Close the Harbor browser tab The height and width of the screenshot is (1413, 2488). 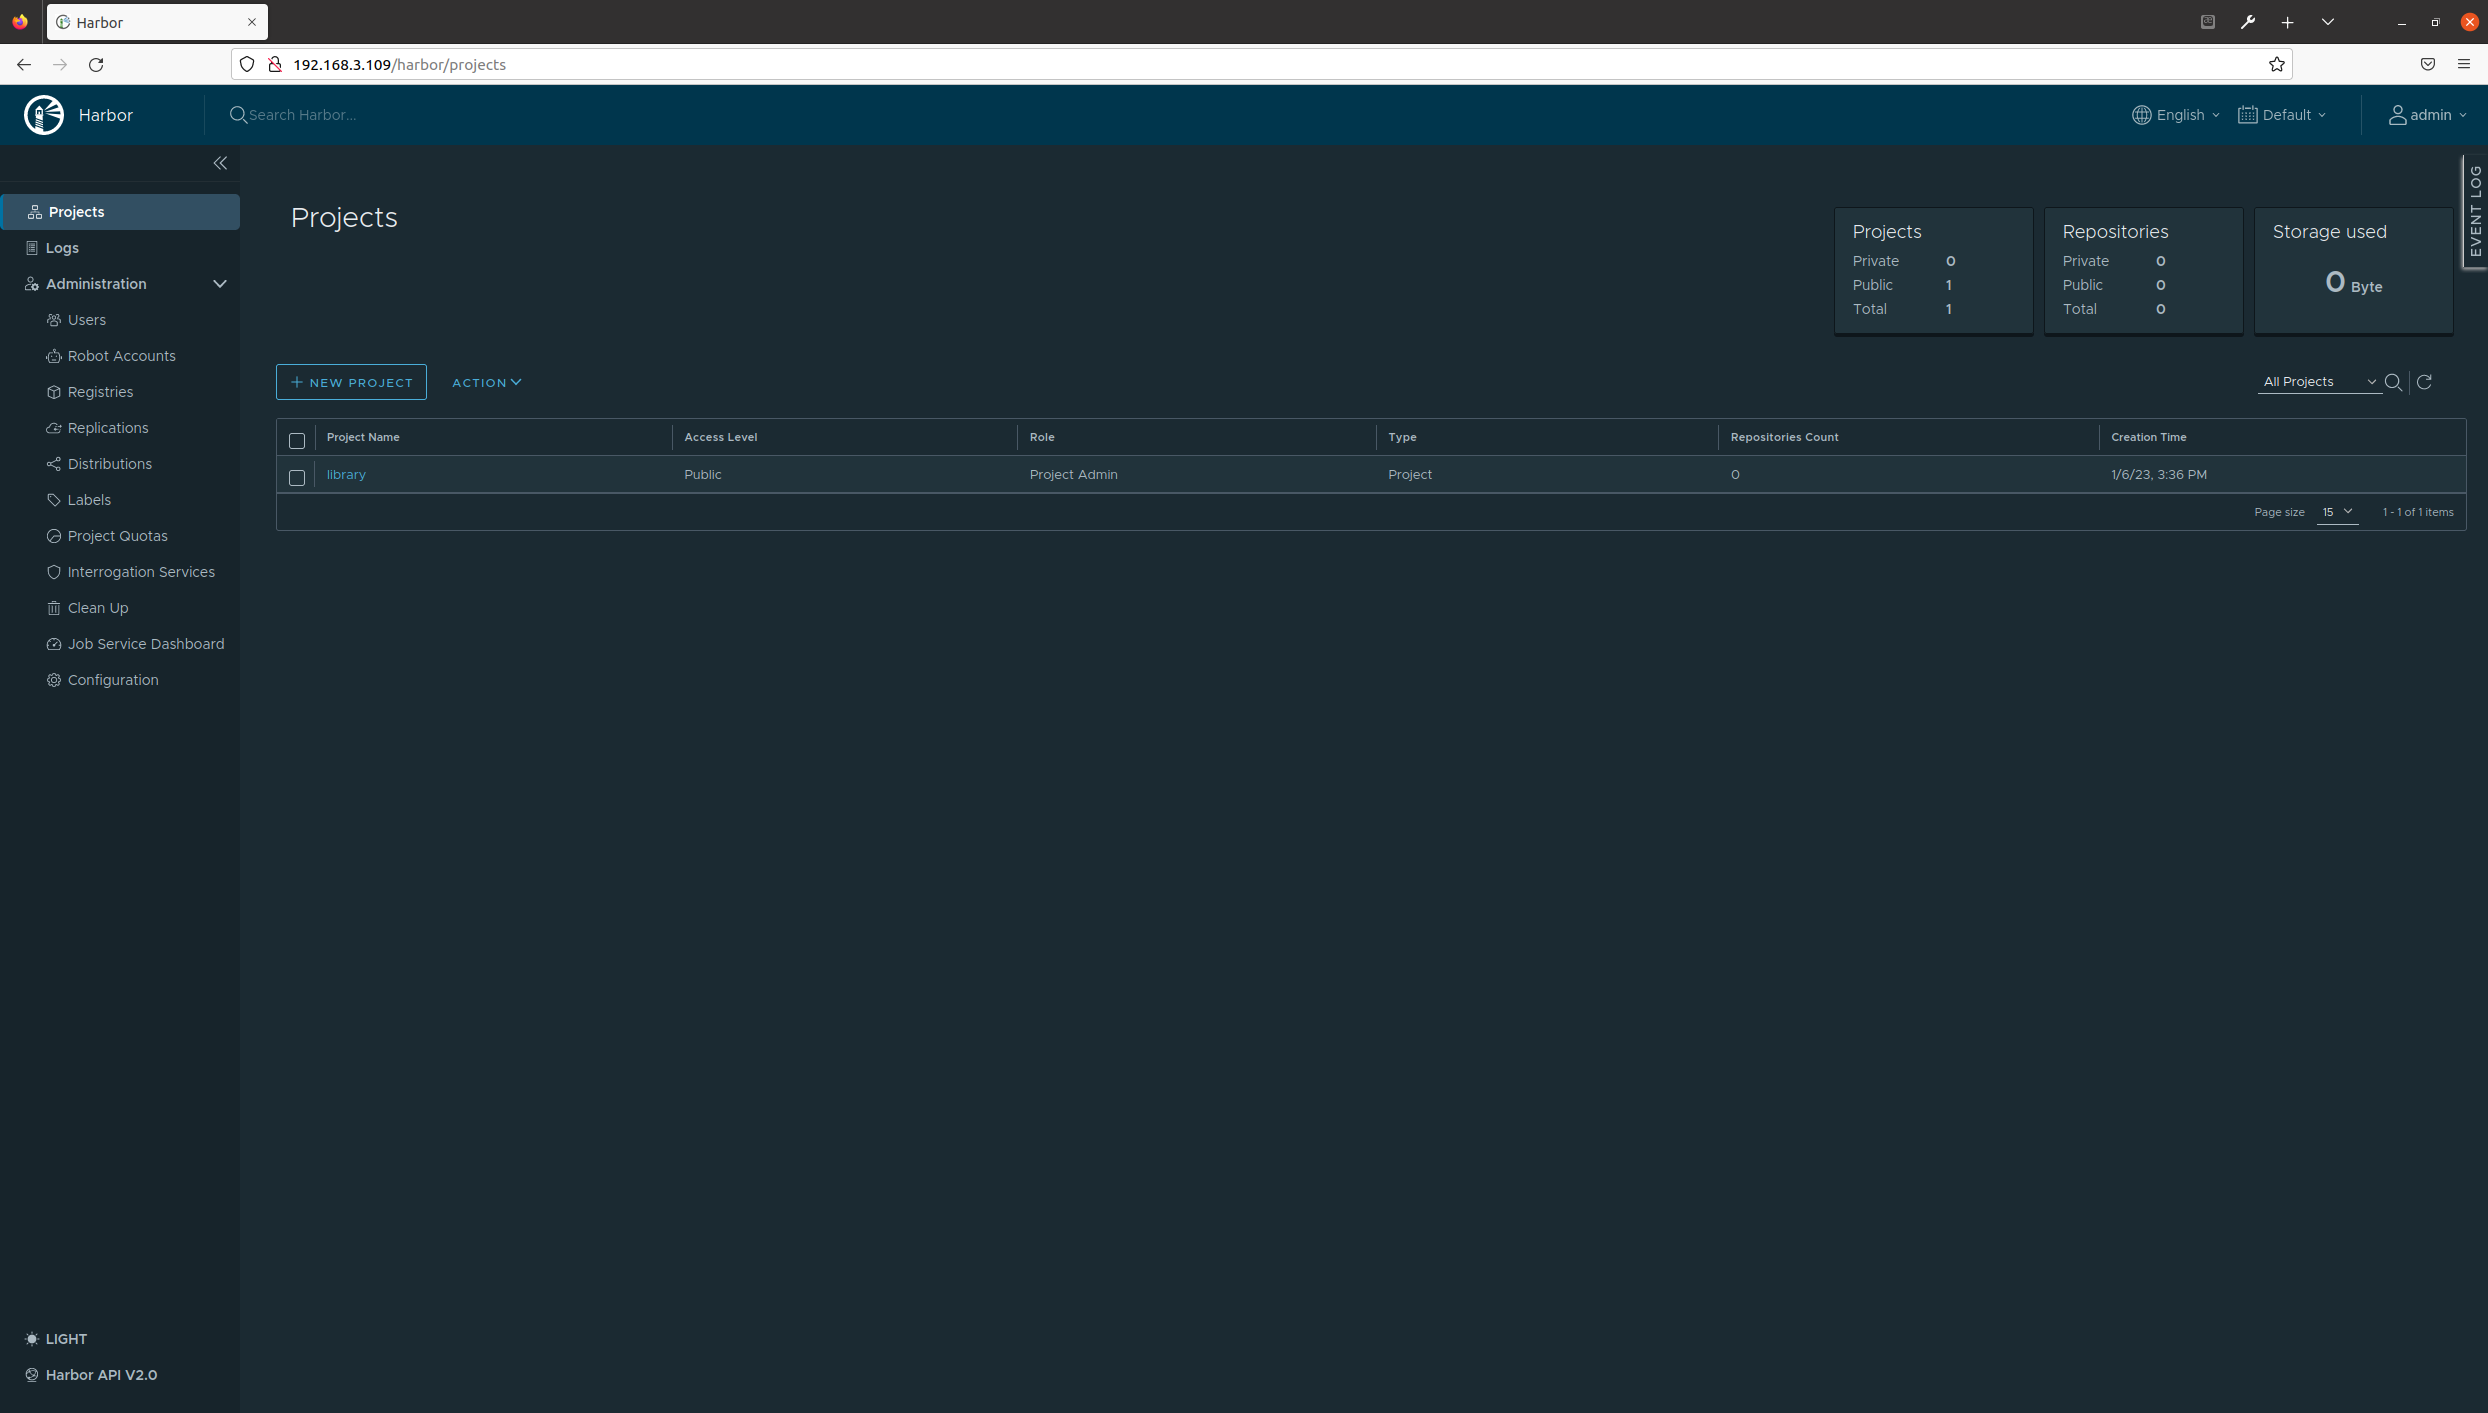coord(252,22)
